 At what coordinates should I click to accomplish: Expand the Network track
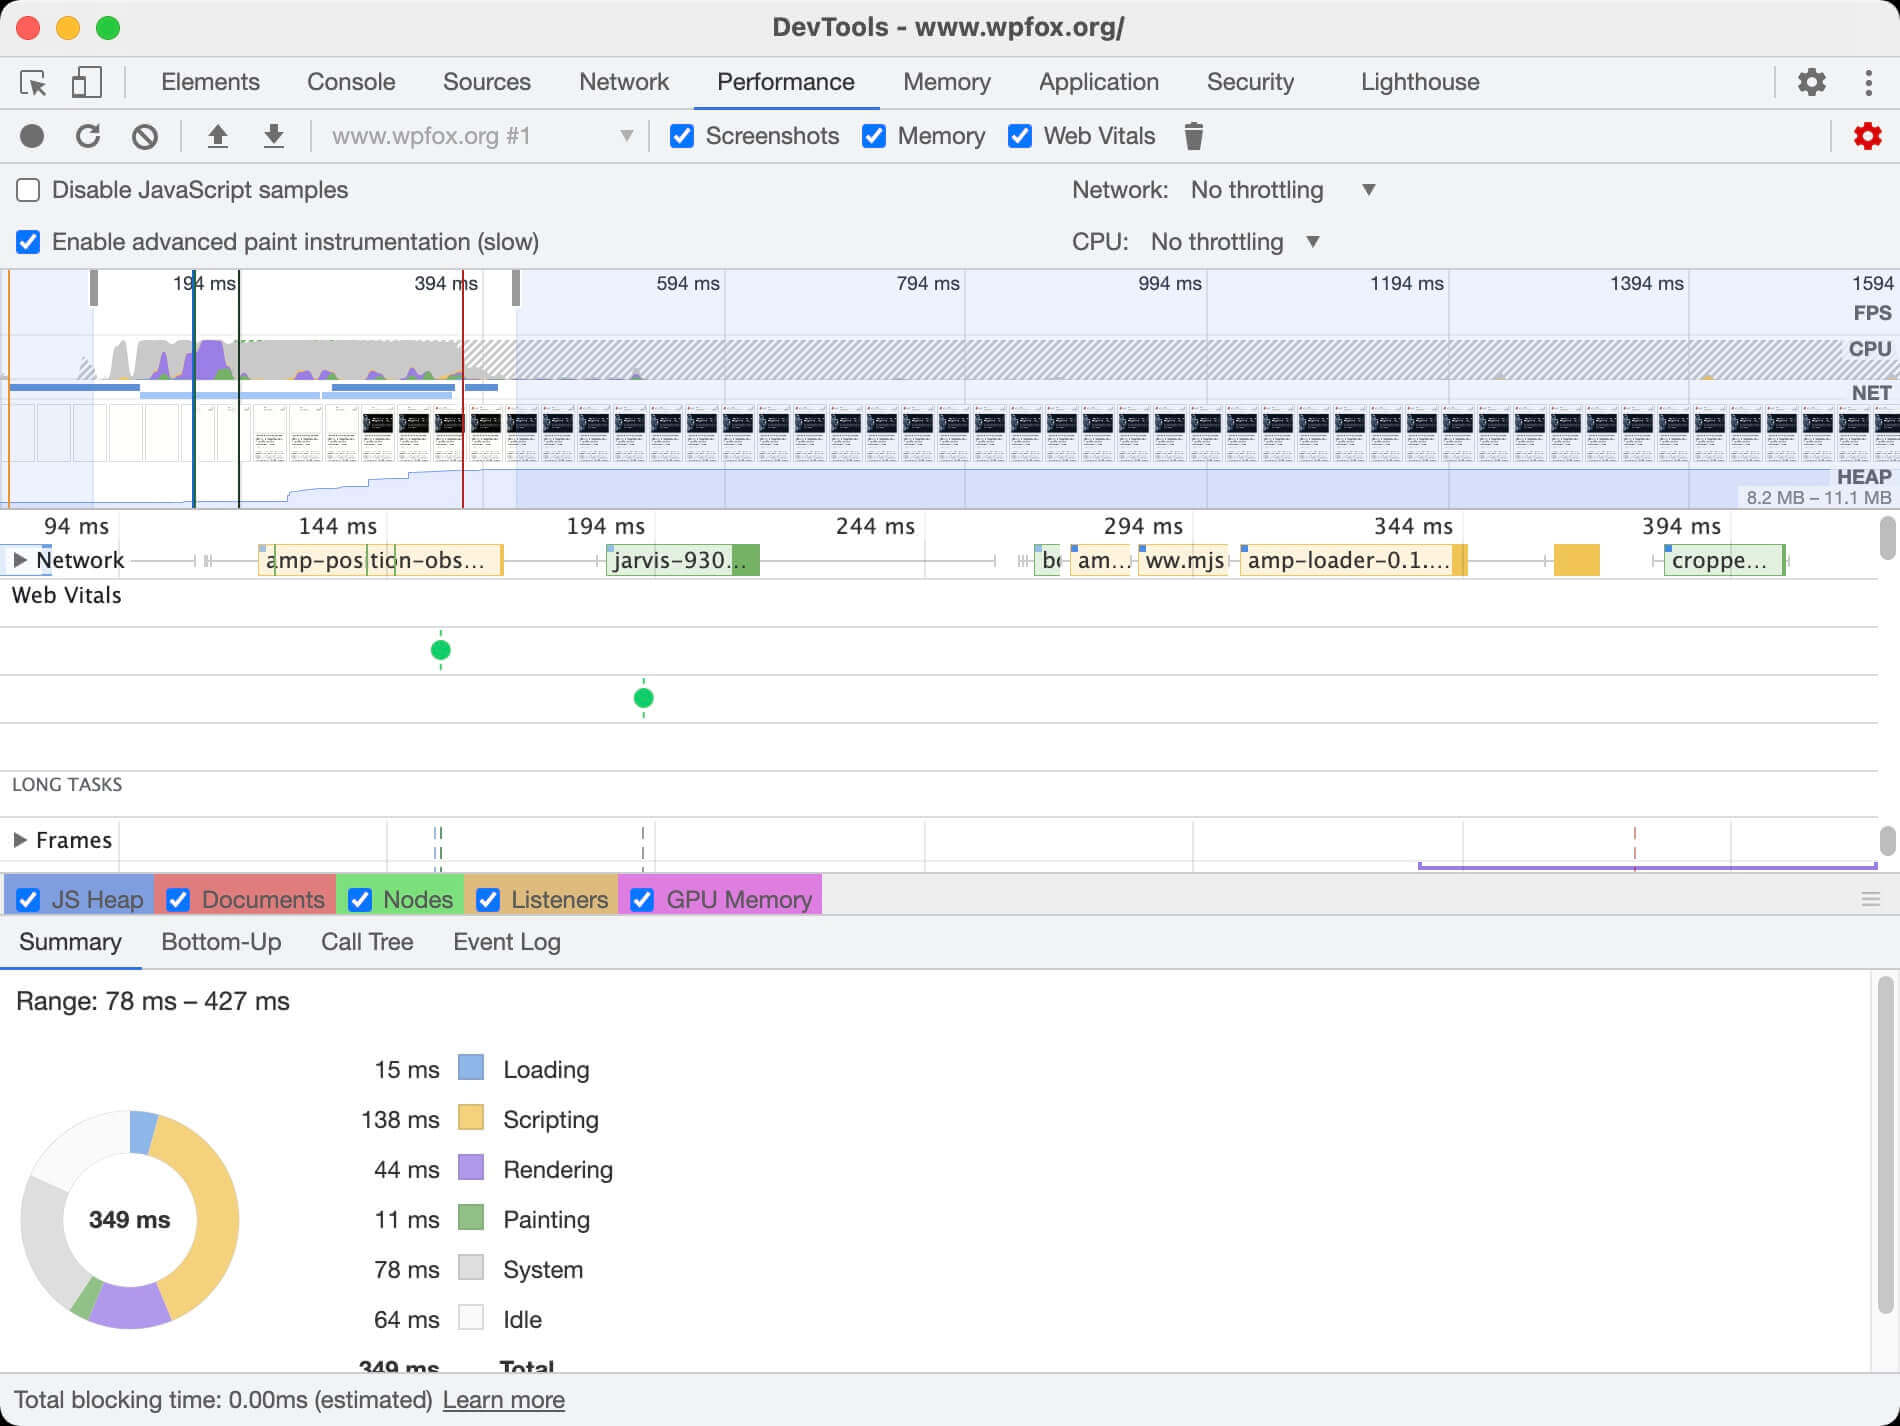point(19,560)
